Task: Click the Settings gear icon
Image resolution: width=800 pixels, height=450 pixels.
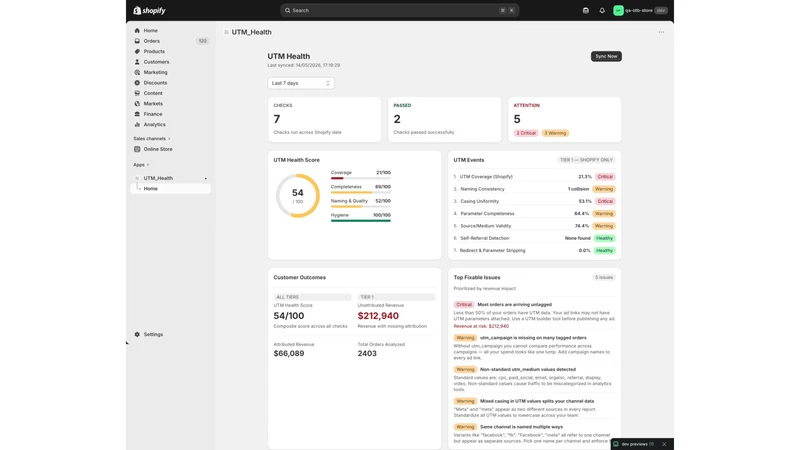Action: (x=137, y=334)
